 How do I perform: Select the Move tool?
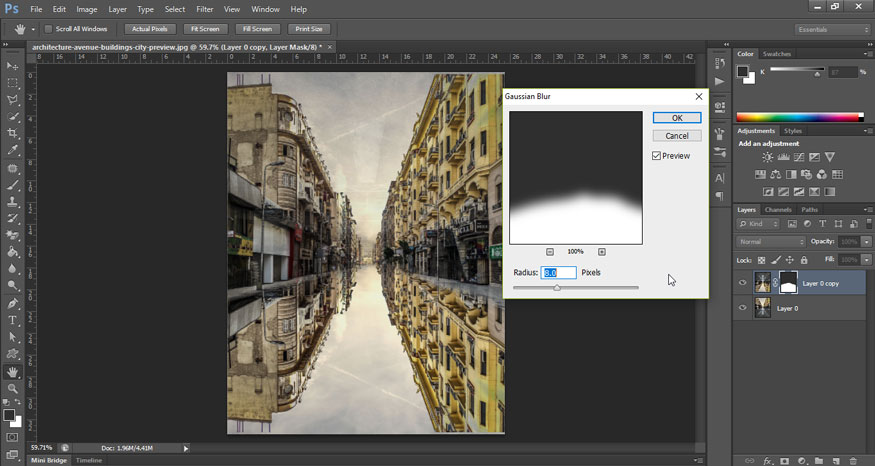[x=12, y=66]
